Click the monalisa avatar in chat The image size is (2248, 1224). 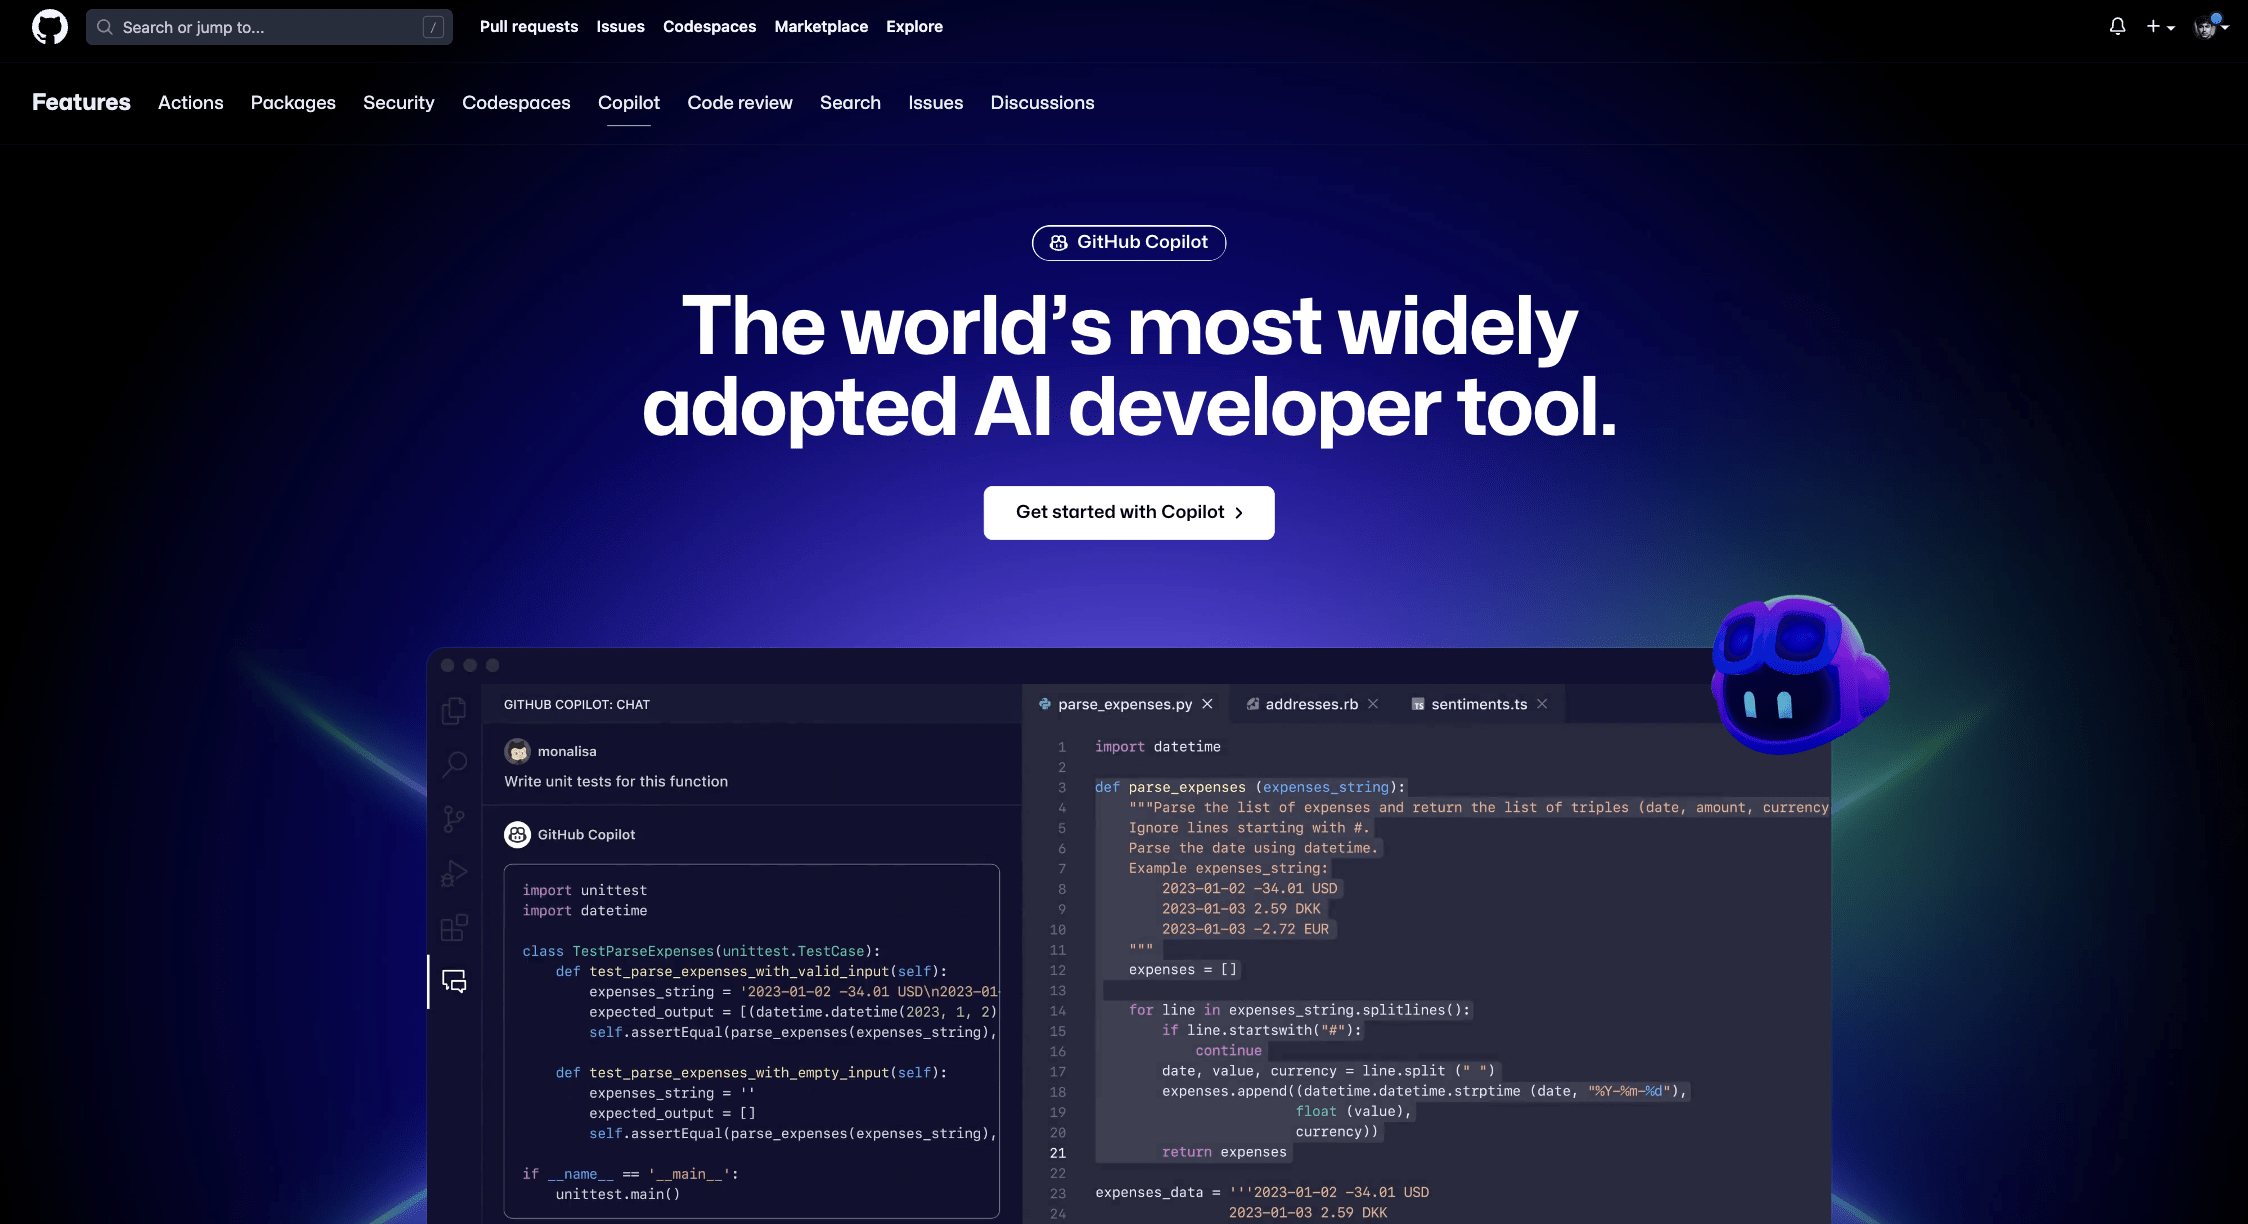[x=518, y=751]
